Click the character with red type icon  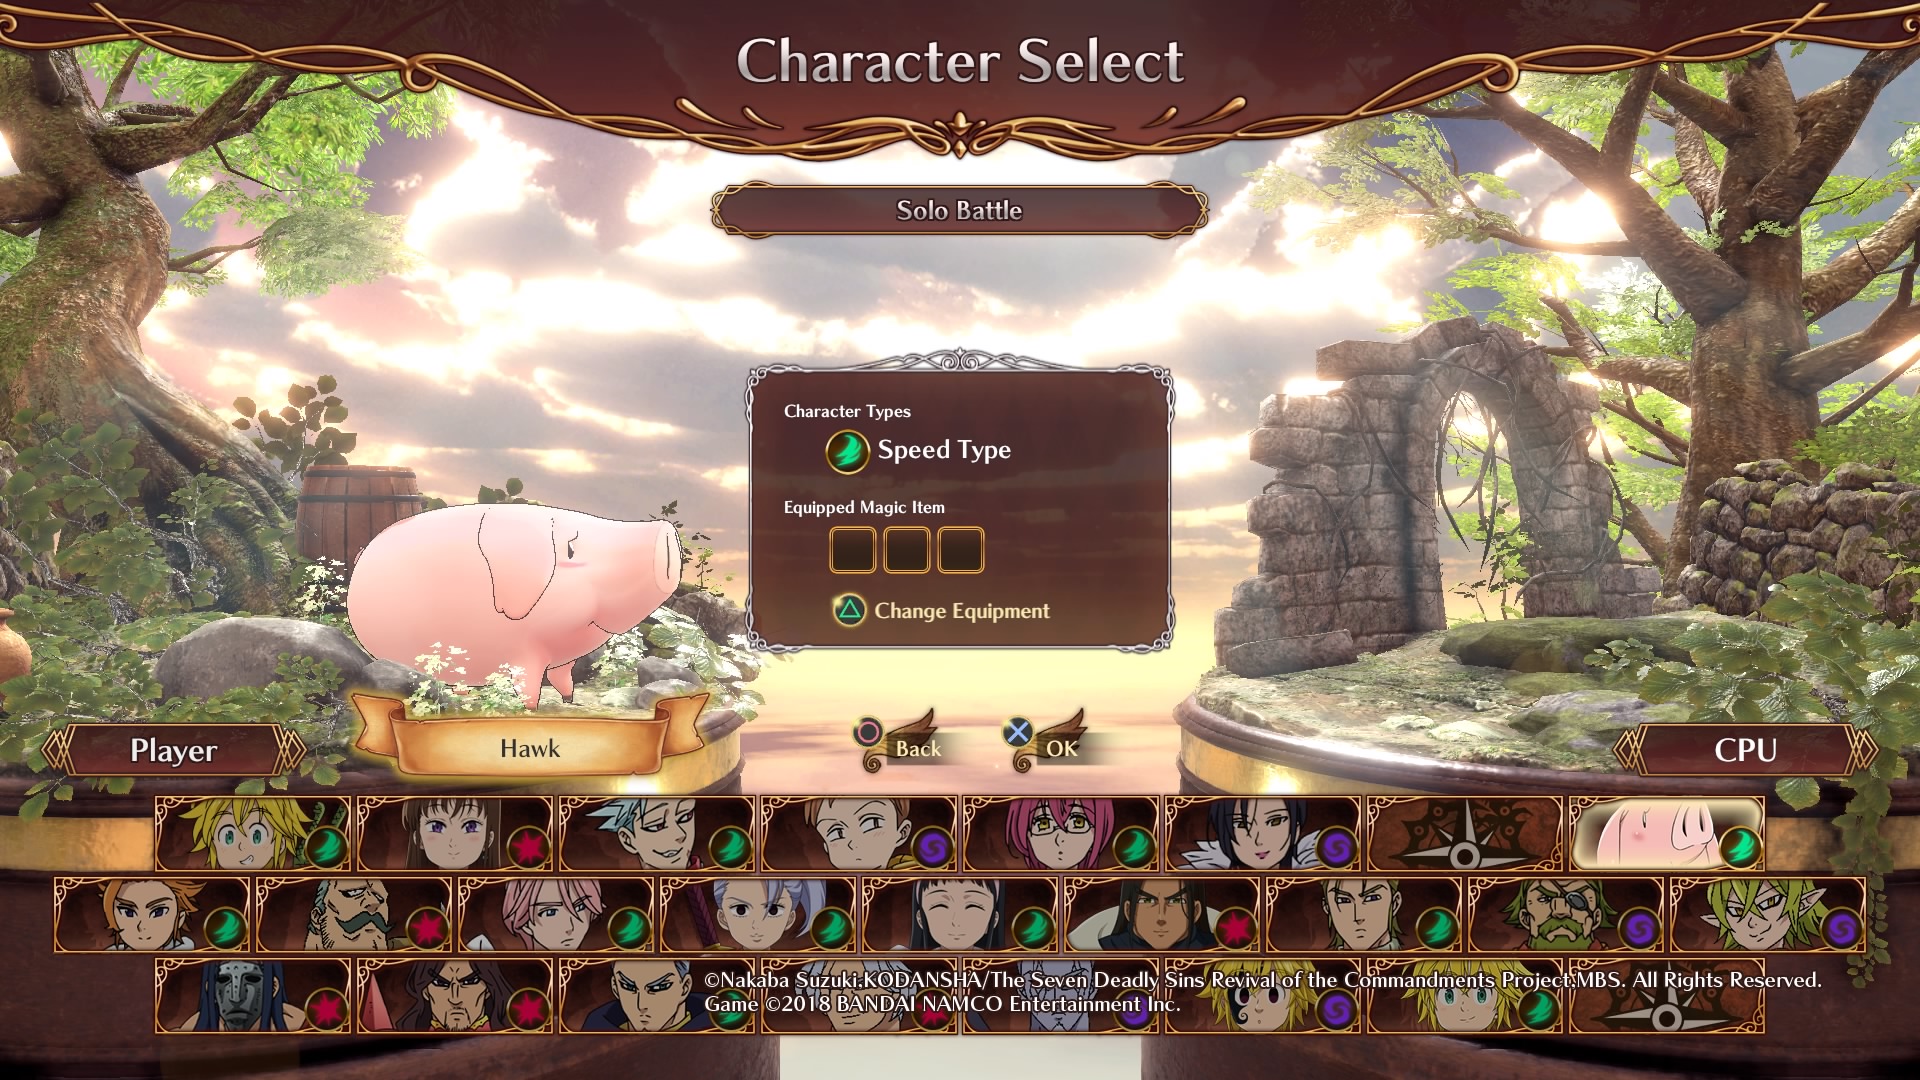[x=455, y=833]
